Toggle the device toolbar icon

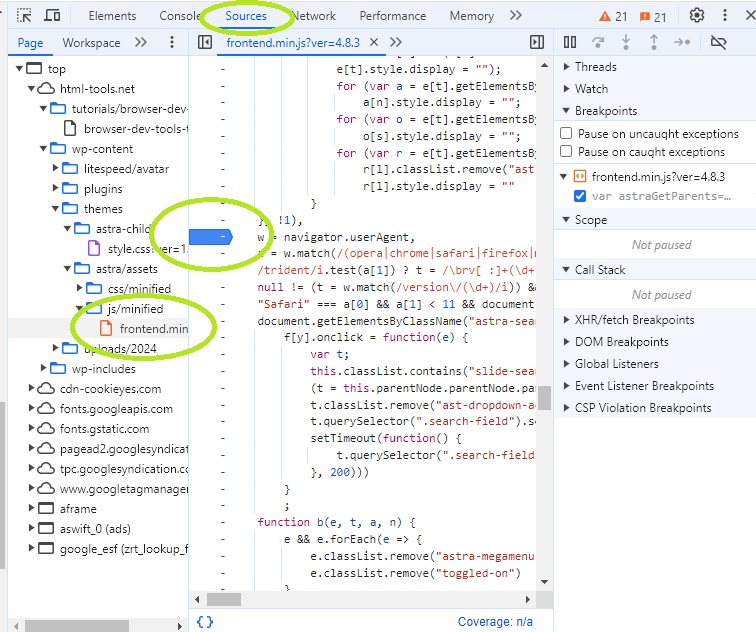(52, 15)
